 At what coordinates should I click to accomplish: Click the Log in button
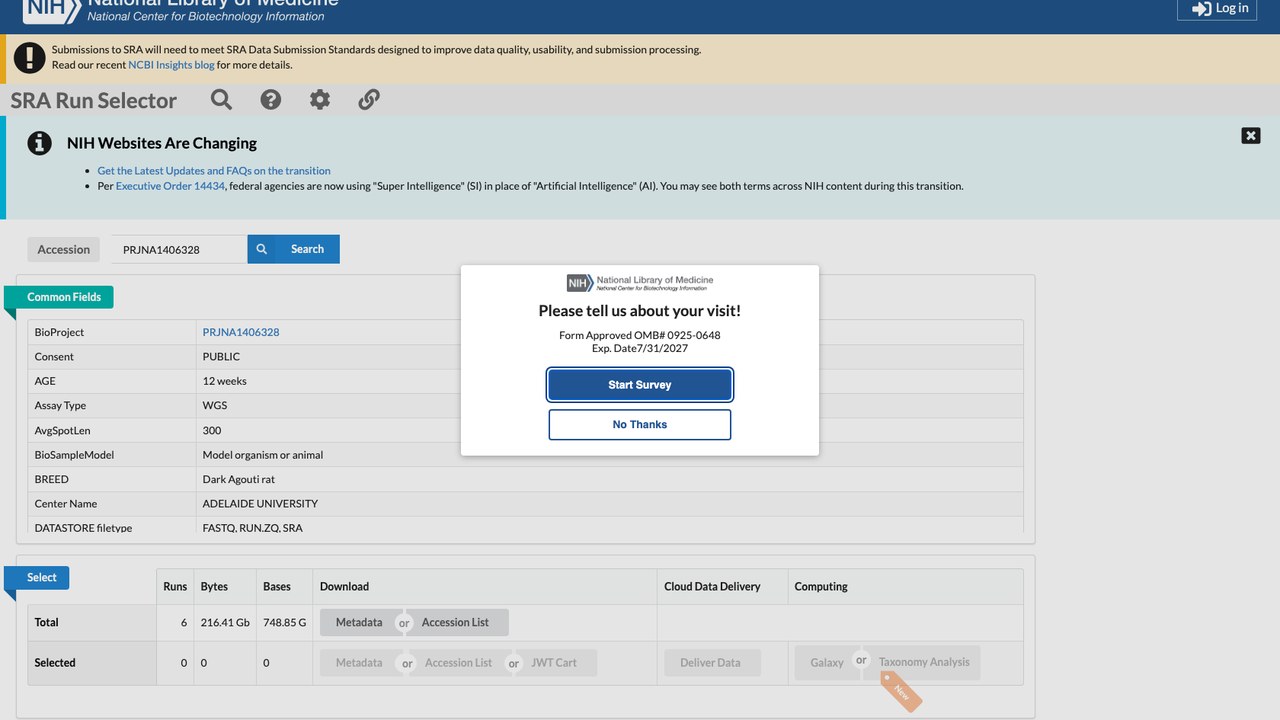[1217, 9]
